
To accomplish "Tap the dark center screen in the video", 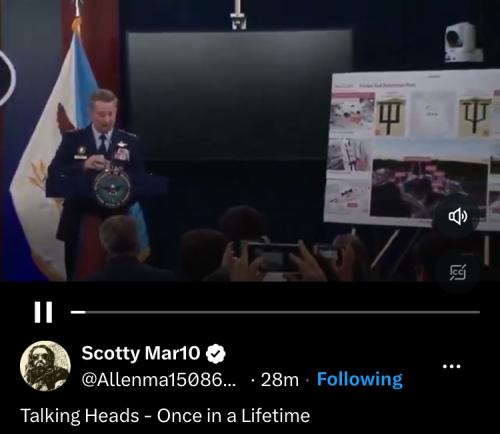I will [239, 96].
